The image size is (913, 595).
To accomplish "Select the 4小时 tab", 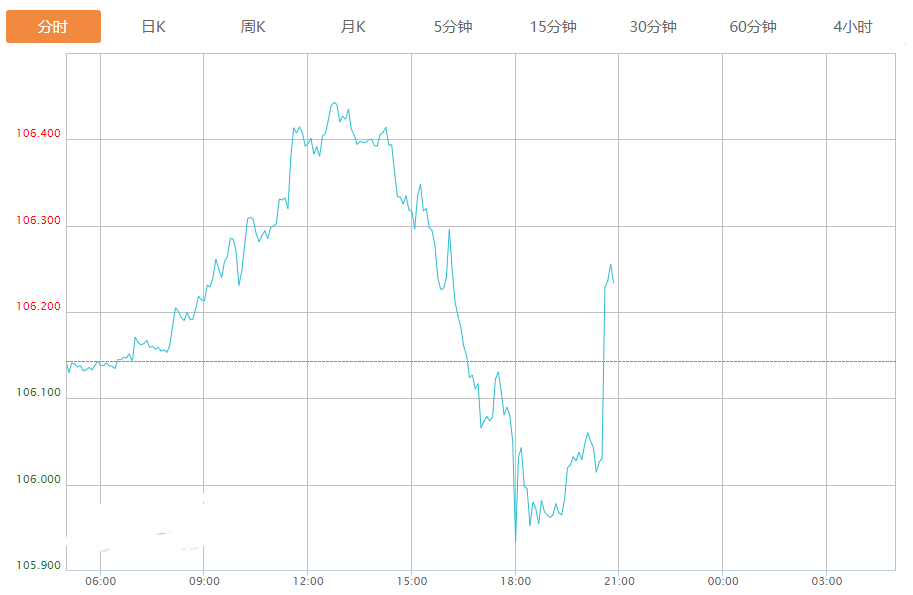I will point(852,27).
